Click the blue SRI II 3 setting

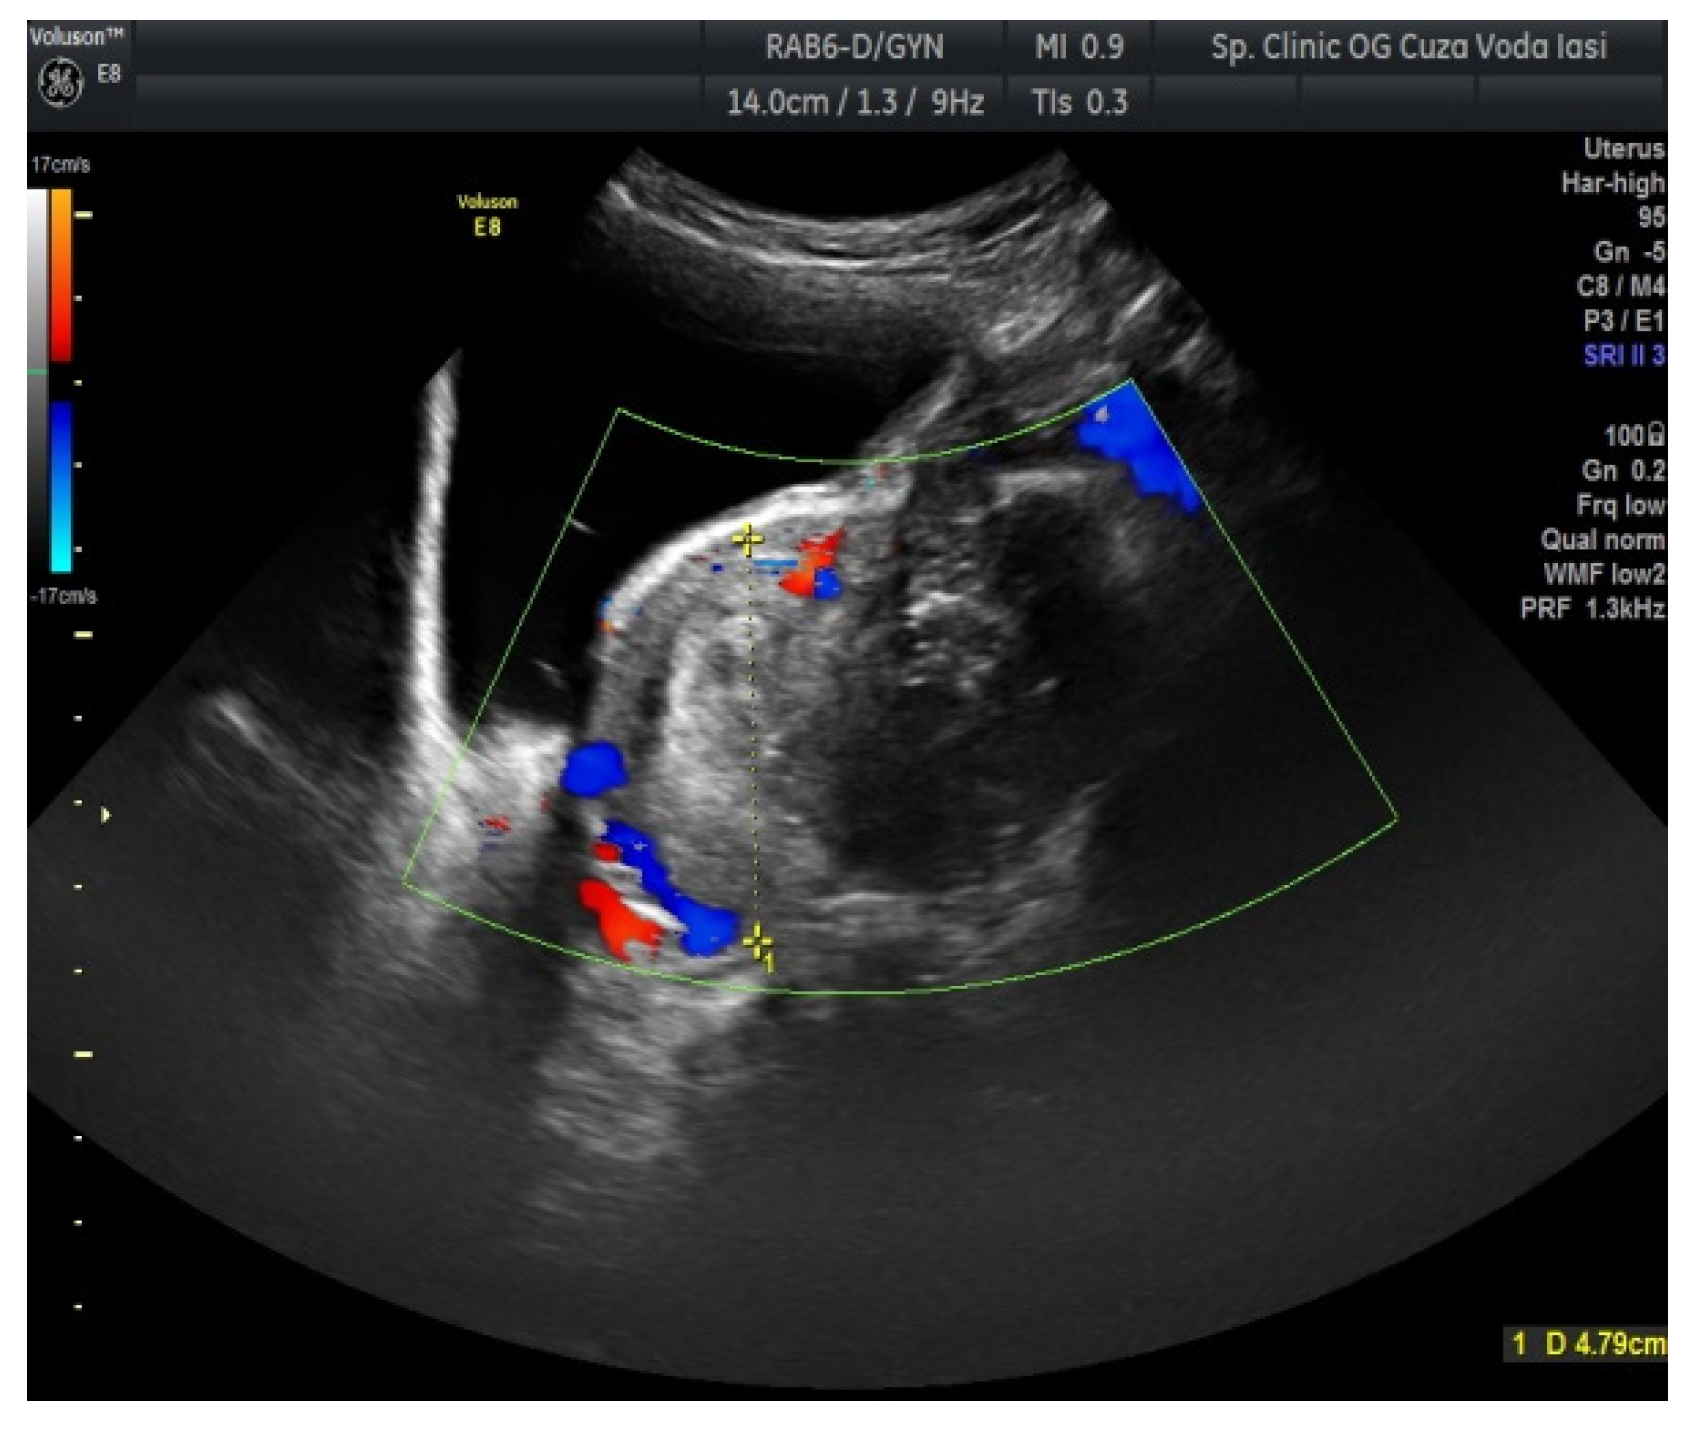click(1623, 355)
